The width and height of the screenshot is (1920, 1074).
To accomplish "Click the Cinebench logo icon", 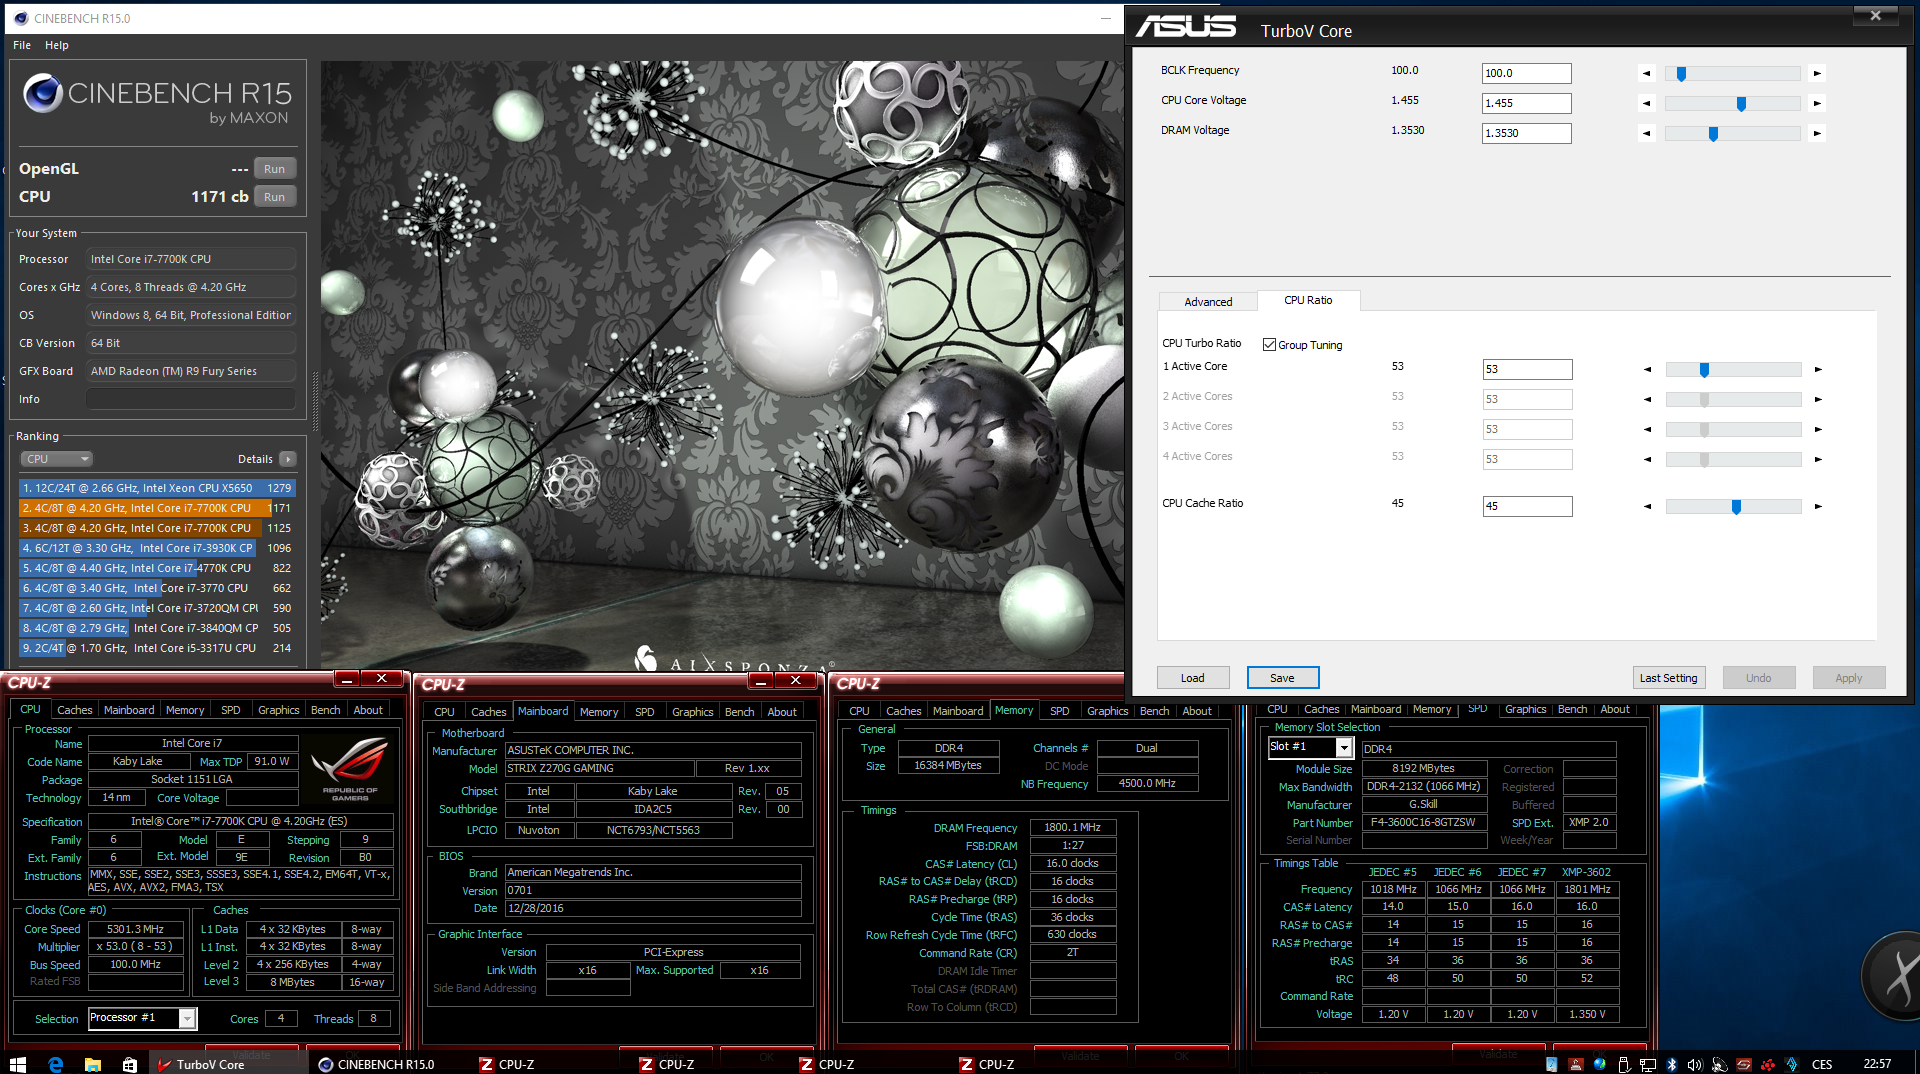I will click(x=43, y=93).
